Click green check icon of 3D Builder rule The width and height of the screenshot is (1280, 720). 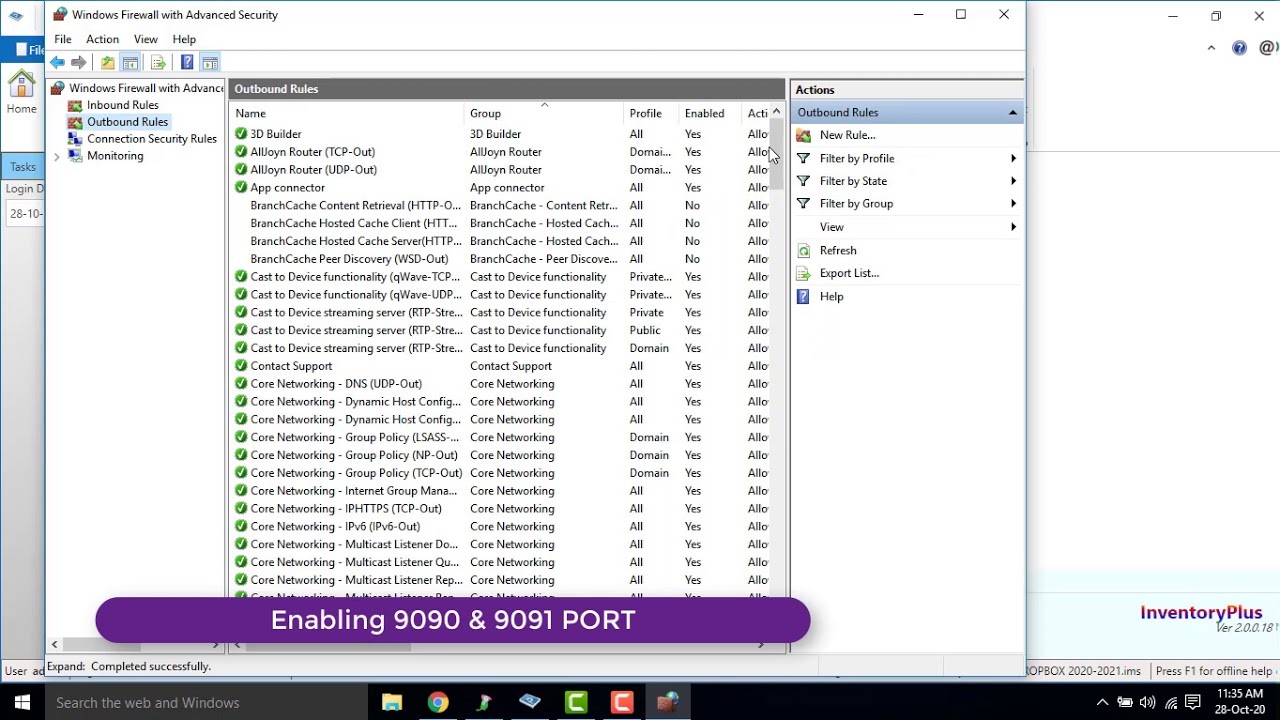point(241,134)
